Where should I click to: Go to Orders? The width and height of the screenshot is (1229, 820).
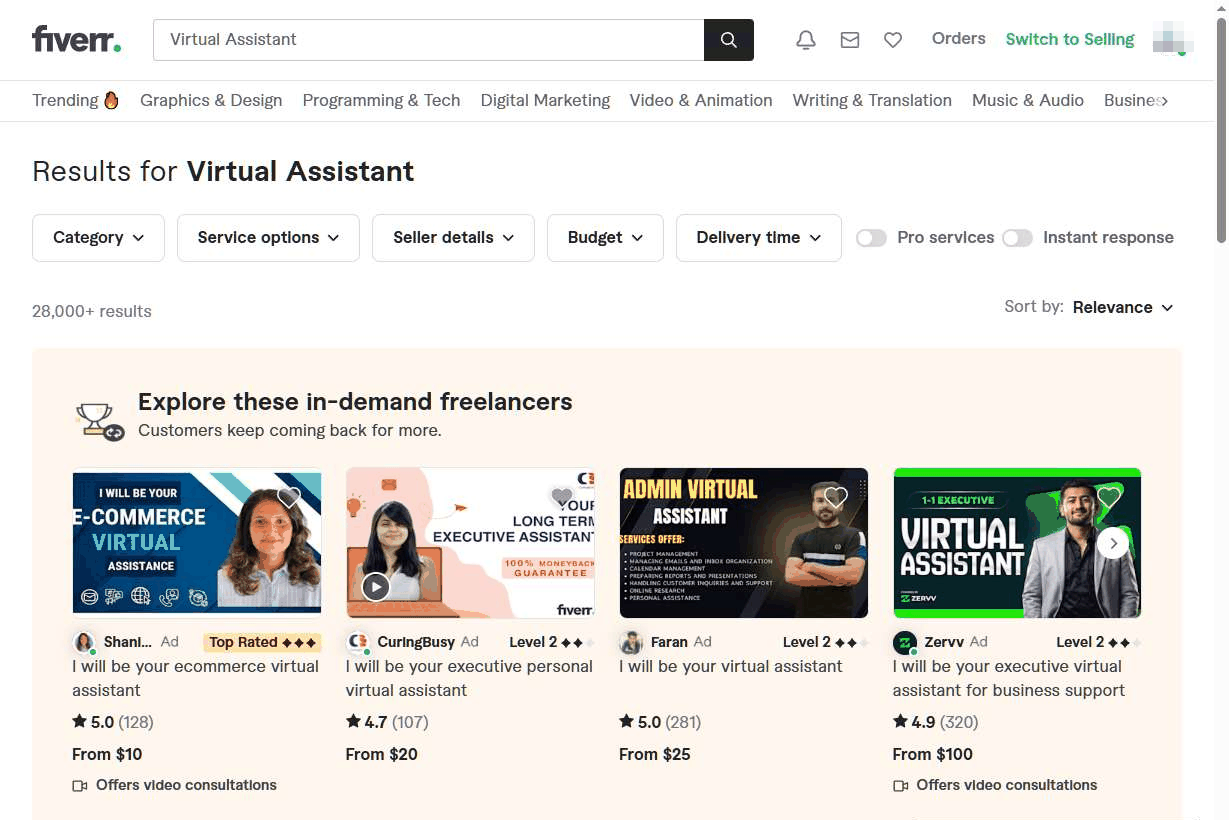point(958,39)
